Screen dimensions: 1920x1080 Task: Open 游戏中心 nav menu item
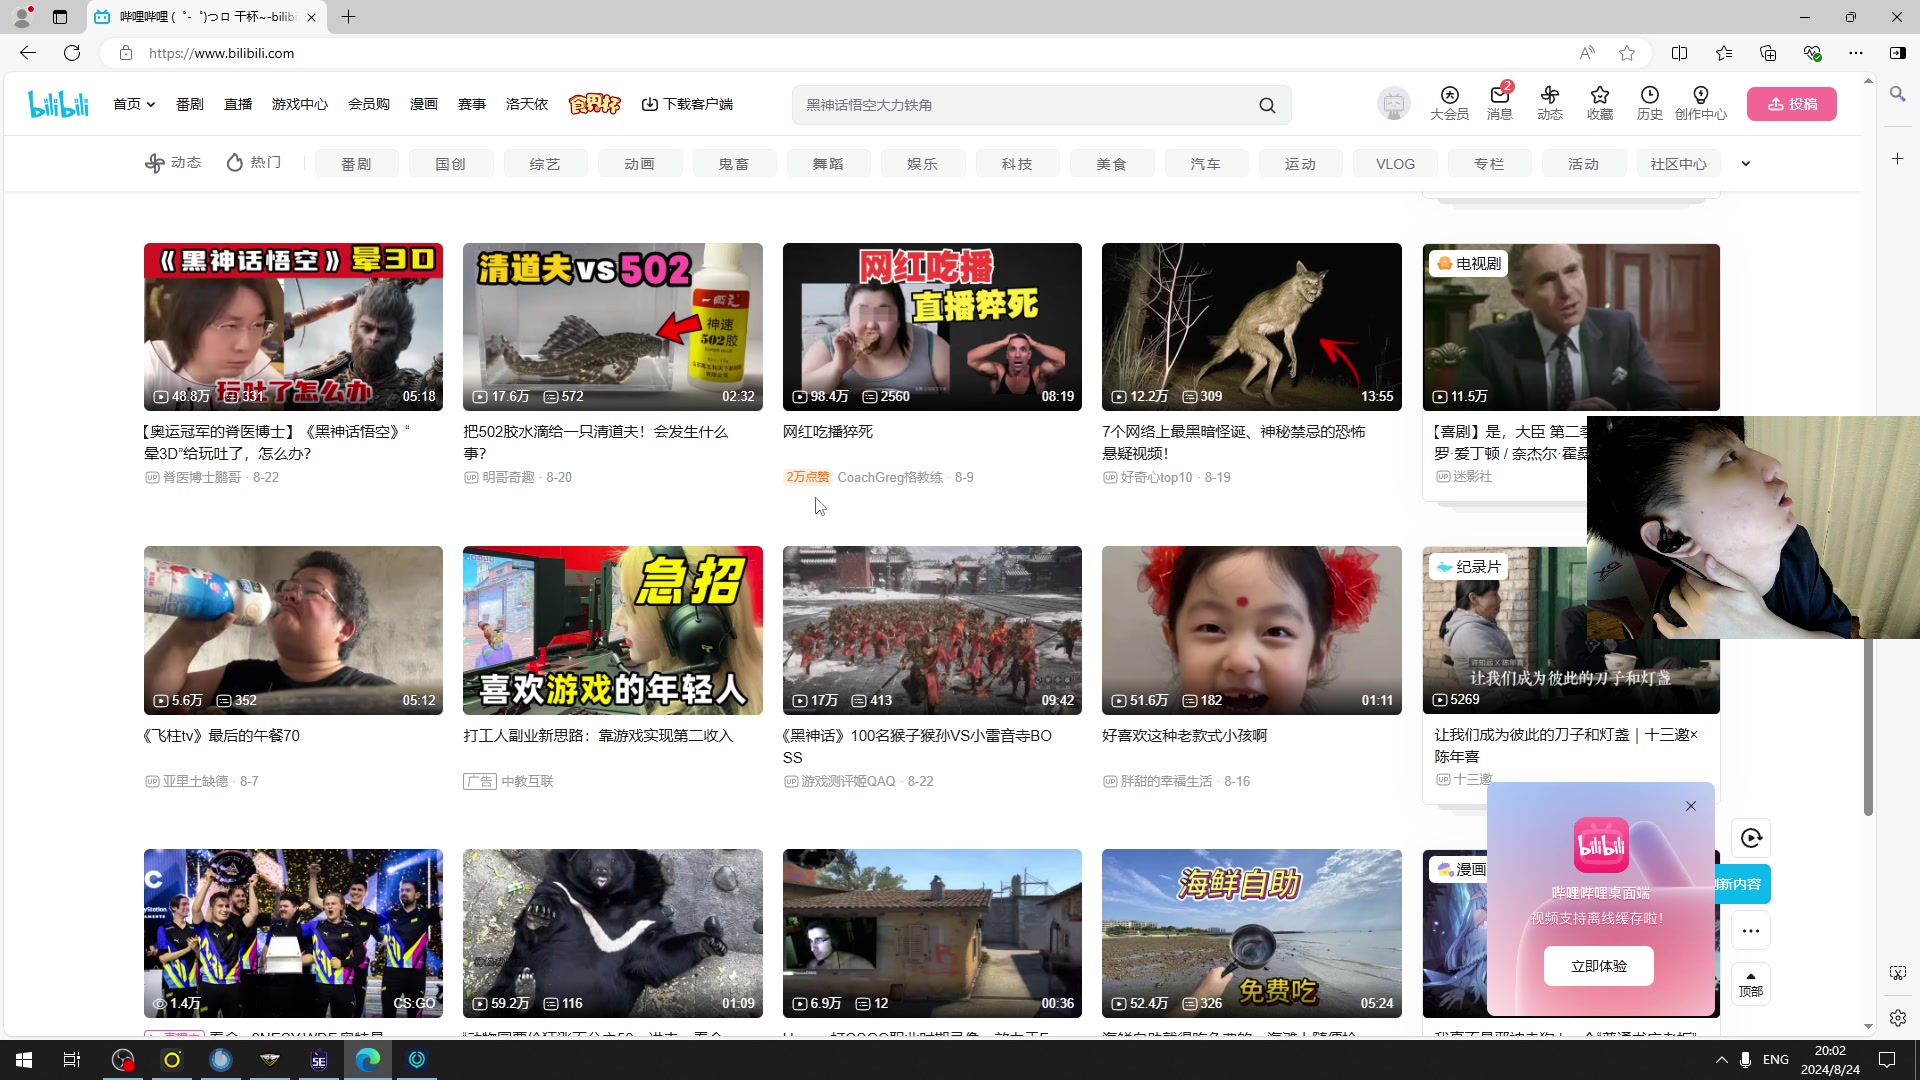coord(300,104)
